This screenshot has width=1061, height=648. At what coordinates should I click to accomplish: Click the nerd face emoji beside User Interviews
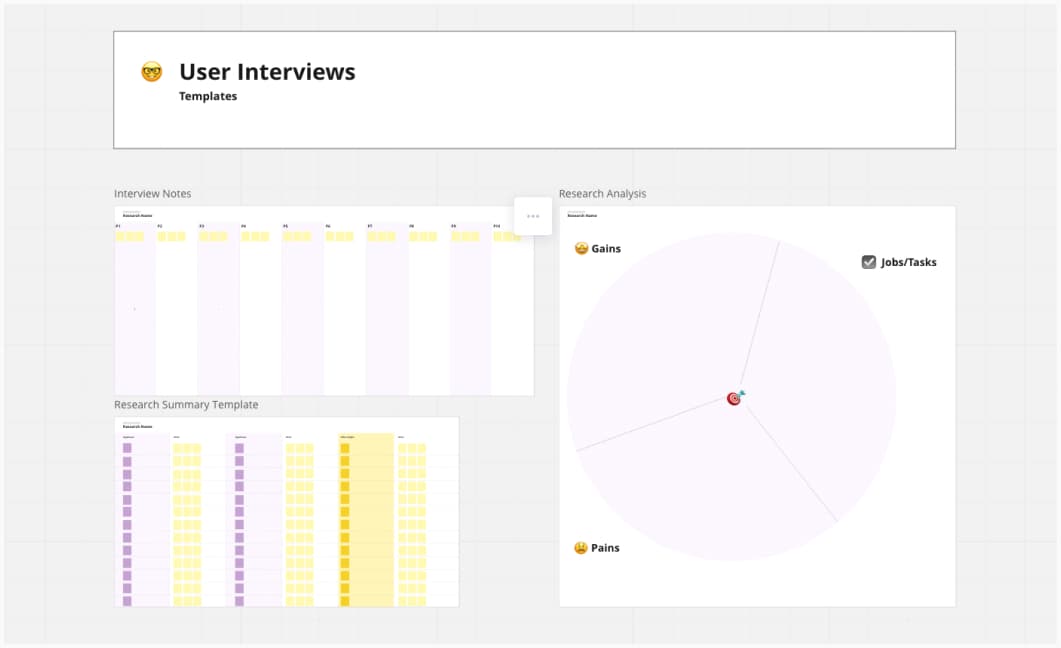(151, 71)
